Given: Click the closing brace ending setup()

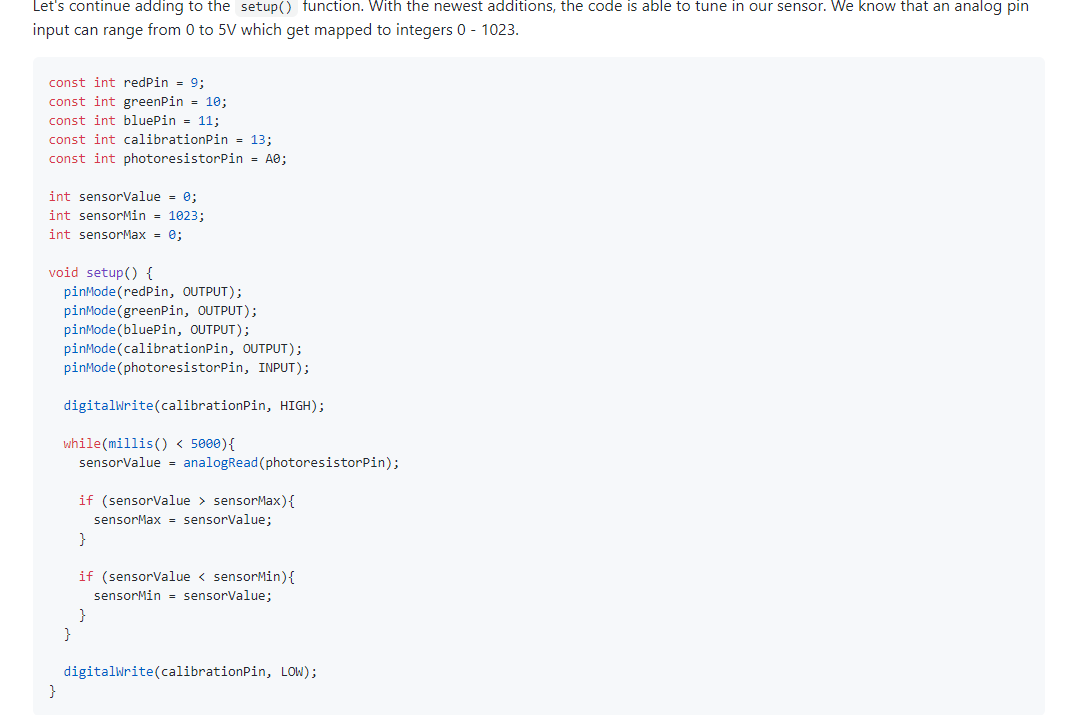Looking at the screenshot, I should click(52, 690).
